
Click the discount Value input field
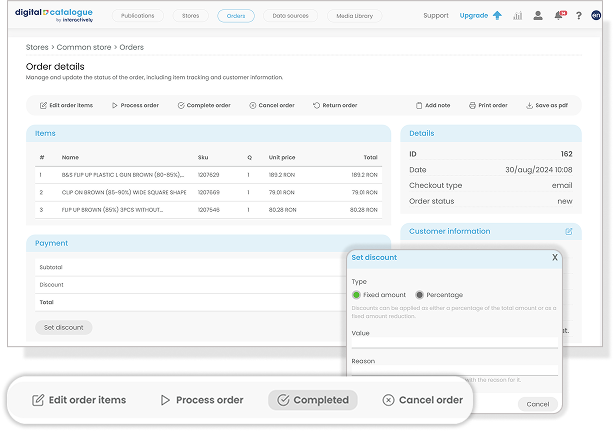click(453, 343)
